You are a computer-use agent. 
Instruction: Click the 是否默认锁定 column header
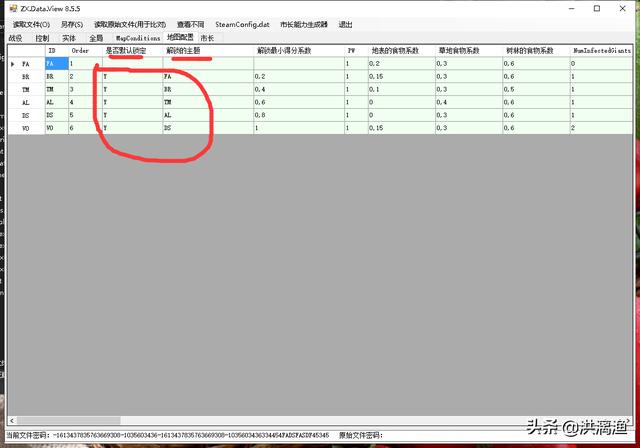point(128,50)
